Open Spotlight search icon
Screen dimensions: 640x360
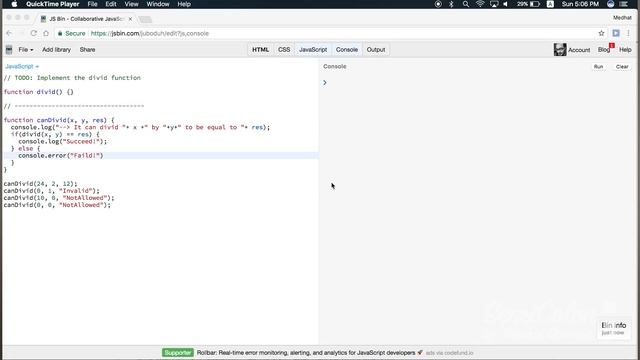(x=466, y=4)
